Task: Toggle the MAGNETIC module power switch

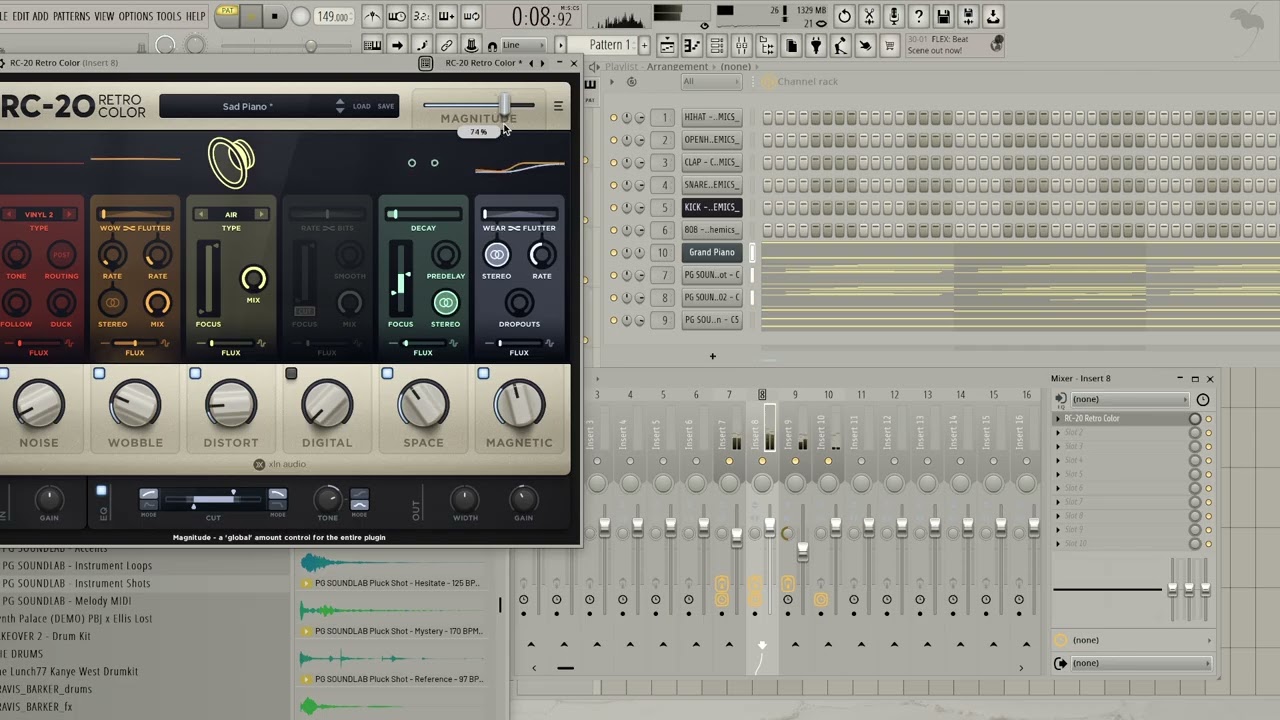Action: coord(483,374)
